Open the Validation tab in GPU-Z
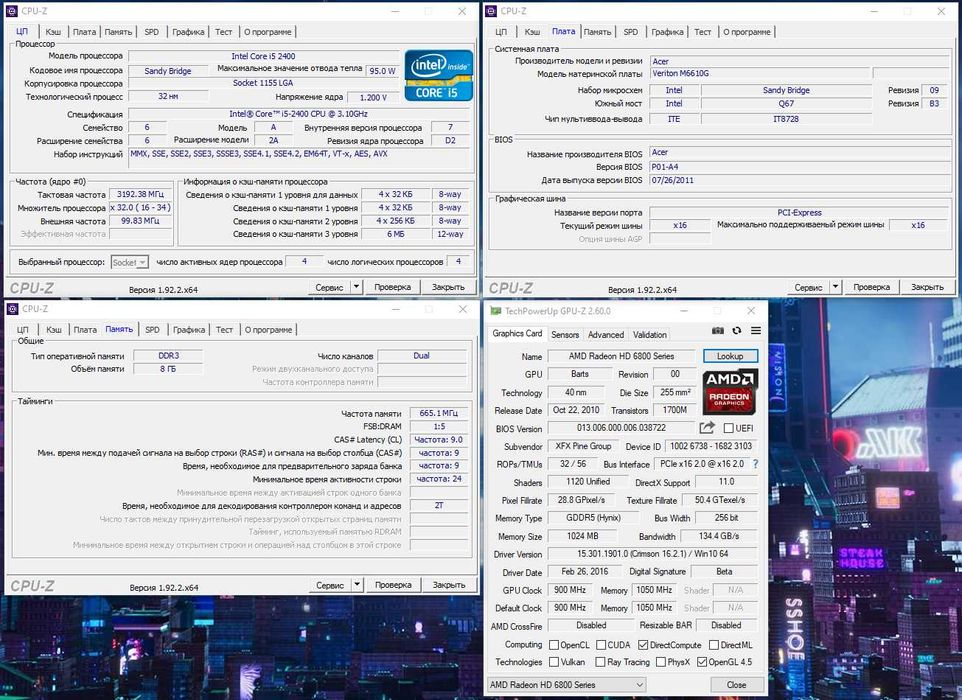 (x=650, y=334)
